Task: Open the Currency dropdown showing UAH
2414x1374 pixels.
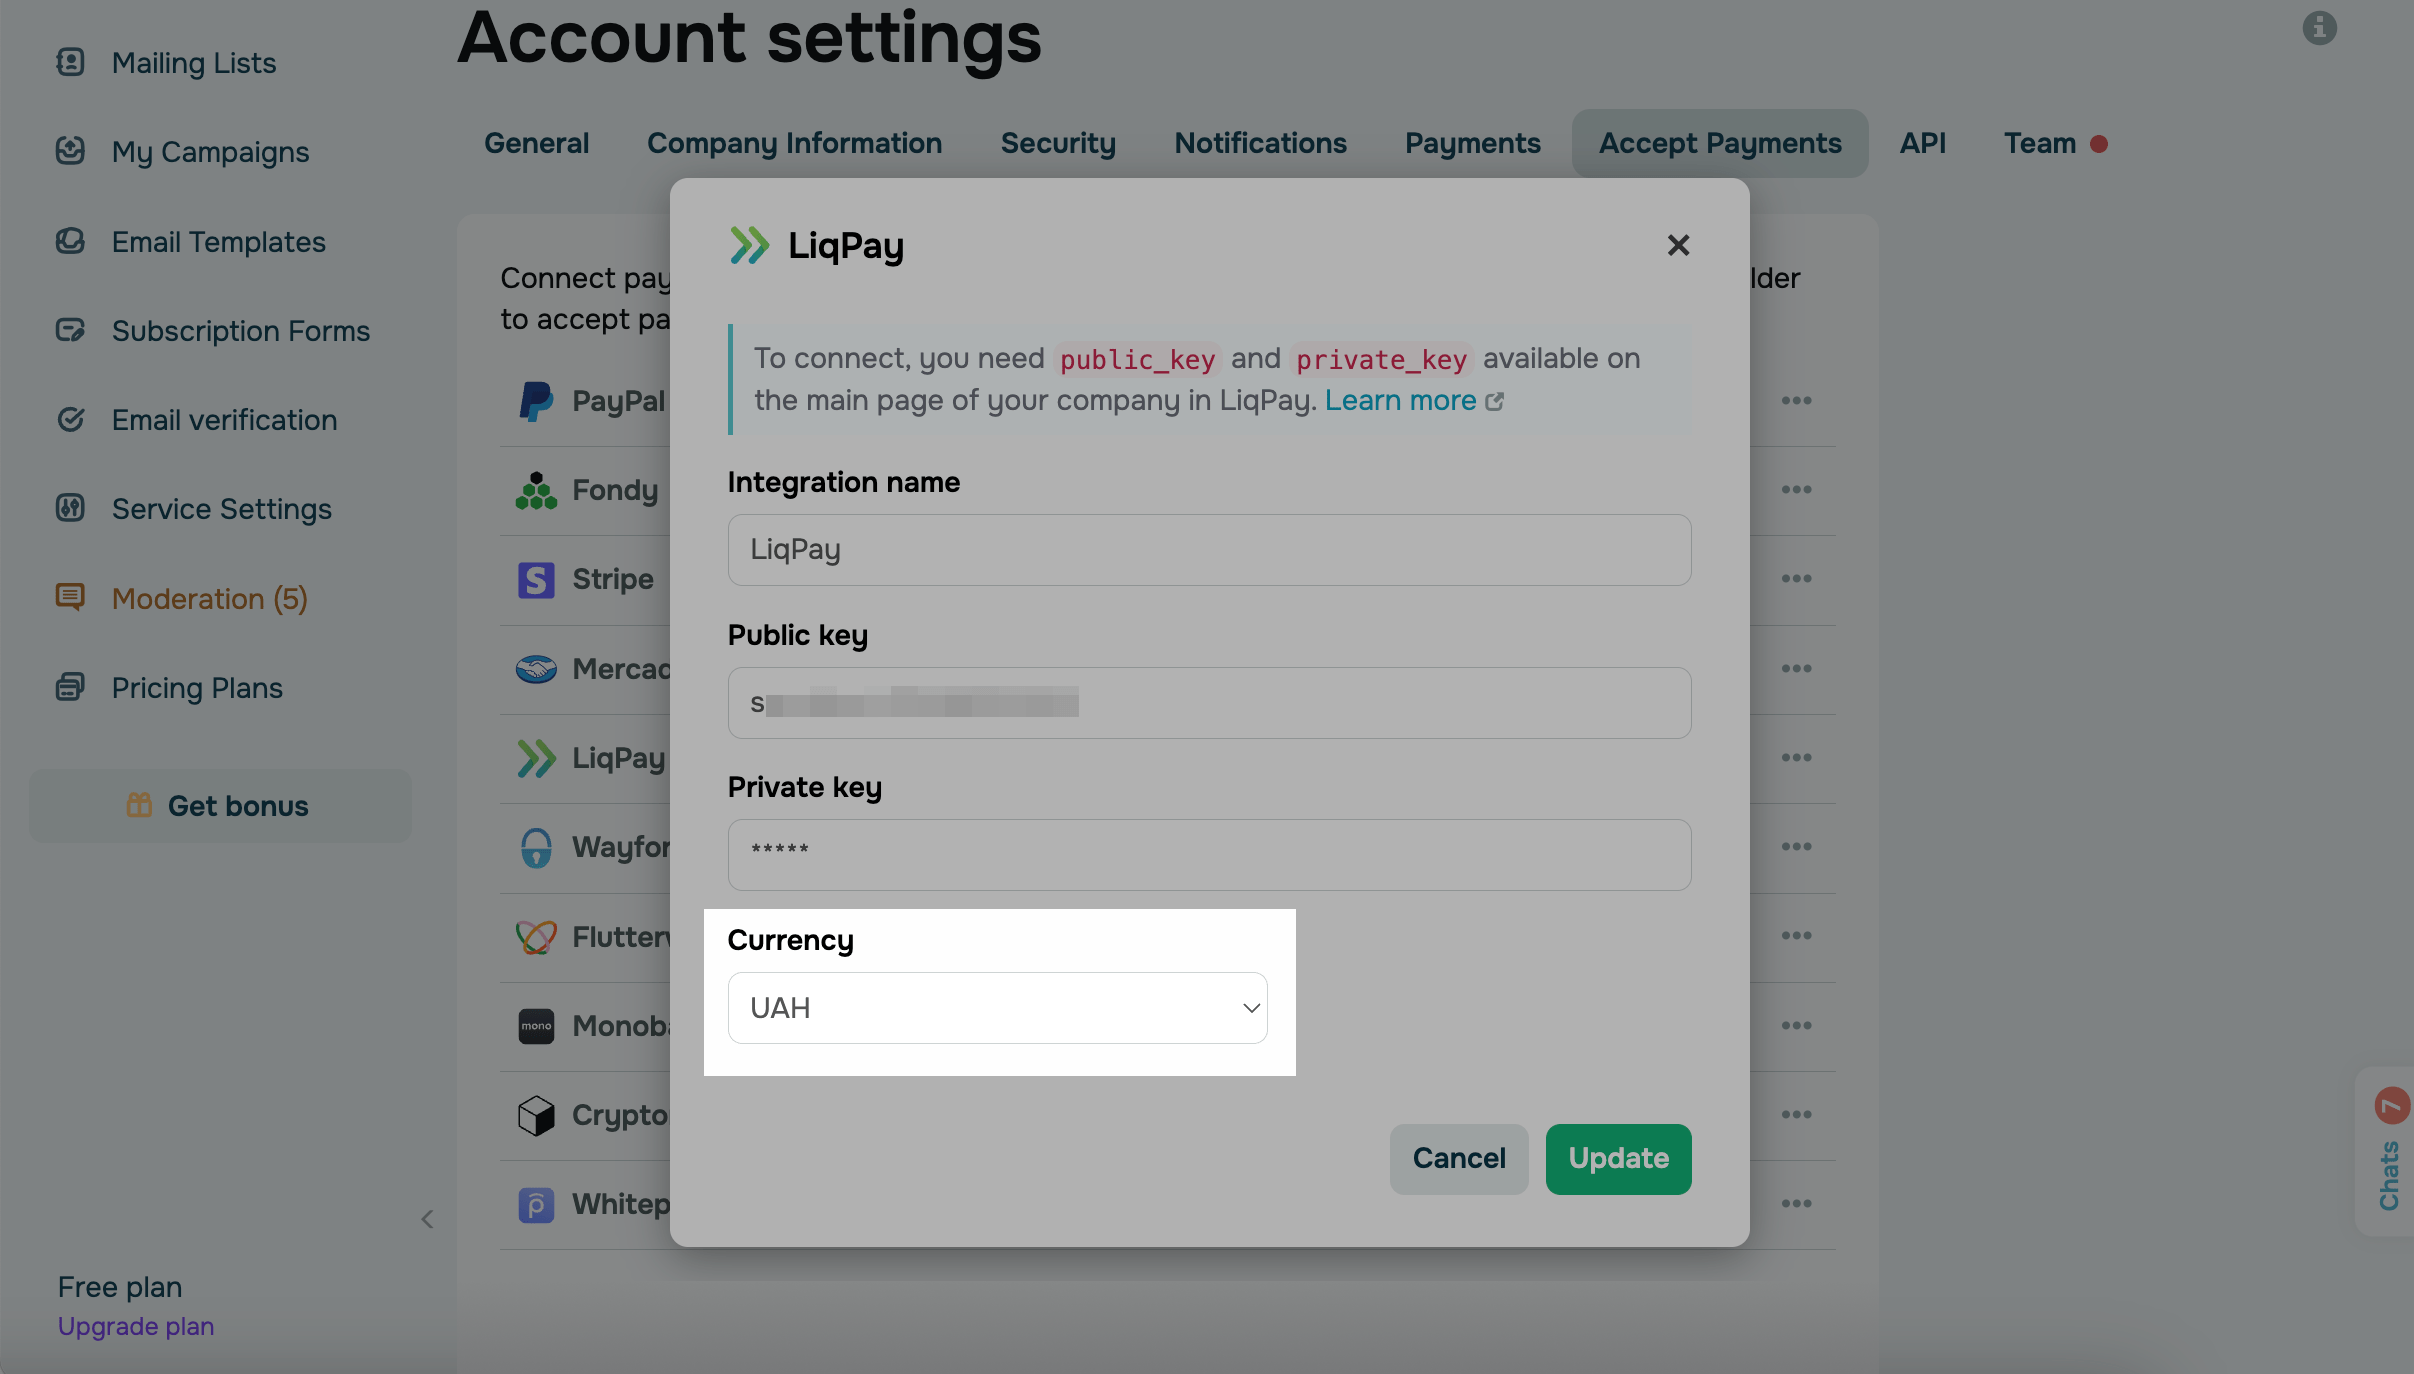Action: 997,1007
